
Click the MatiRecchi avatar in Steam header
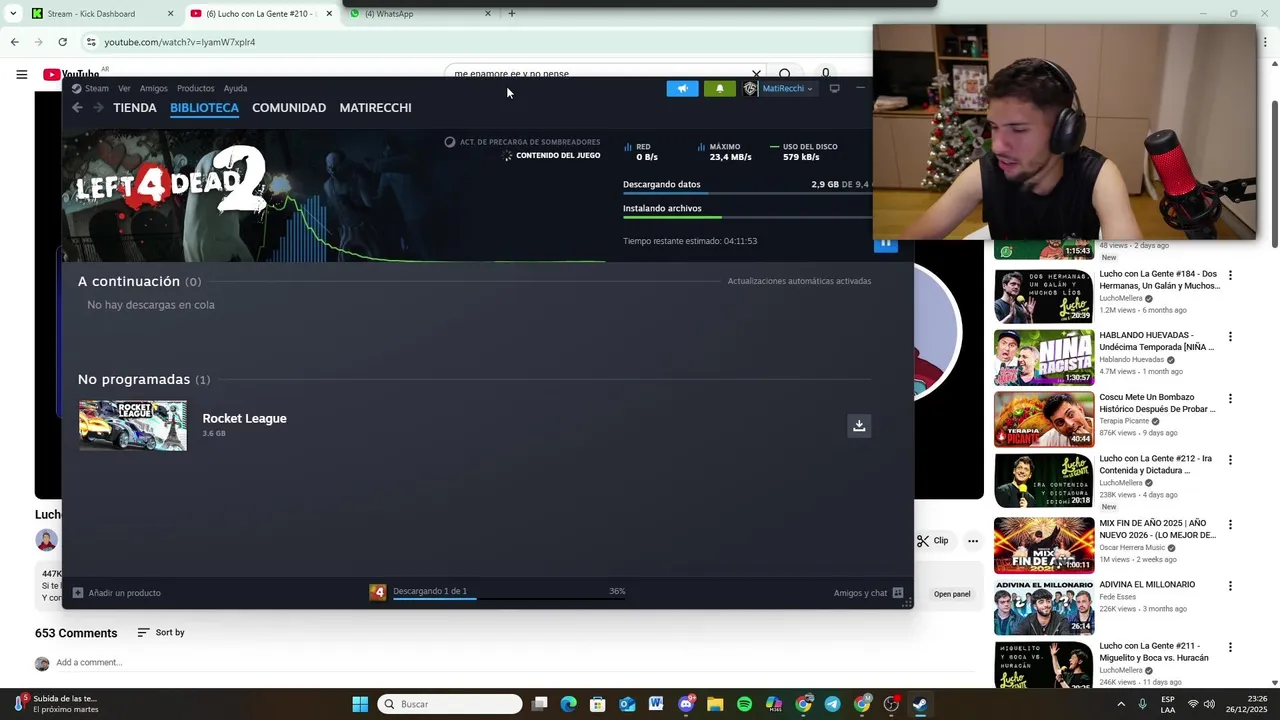[x=750, y=88]
